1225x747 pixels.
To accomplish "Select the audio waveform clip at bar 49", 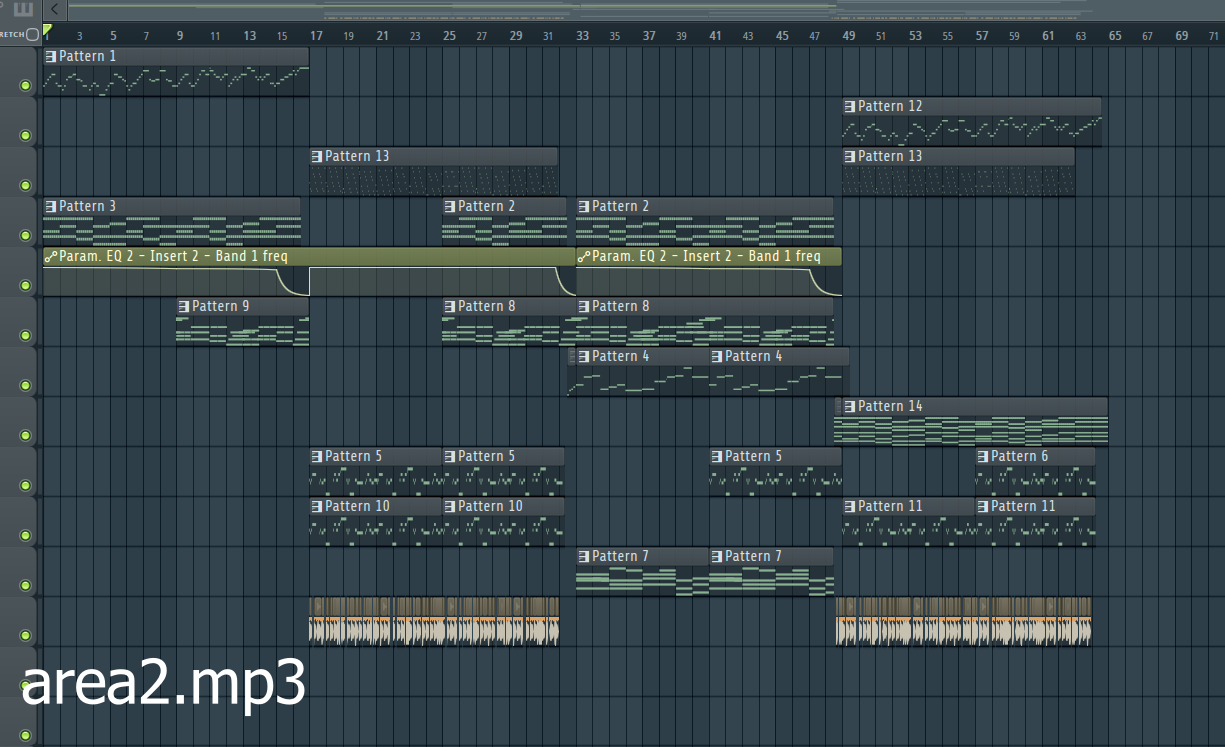I will click(x=964, y=621).
